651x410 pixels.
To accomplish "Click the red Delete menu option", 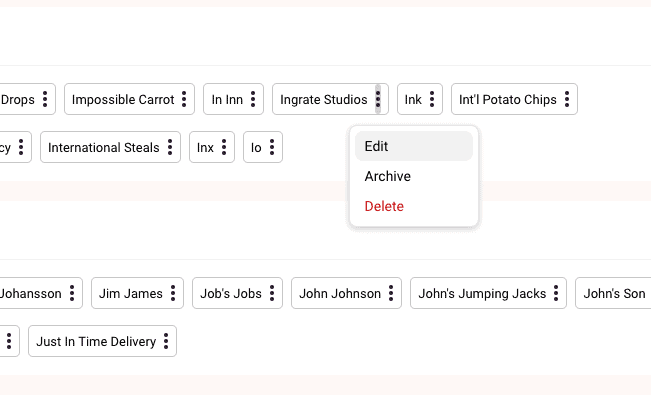I will click(x=414, y=206).
